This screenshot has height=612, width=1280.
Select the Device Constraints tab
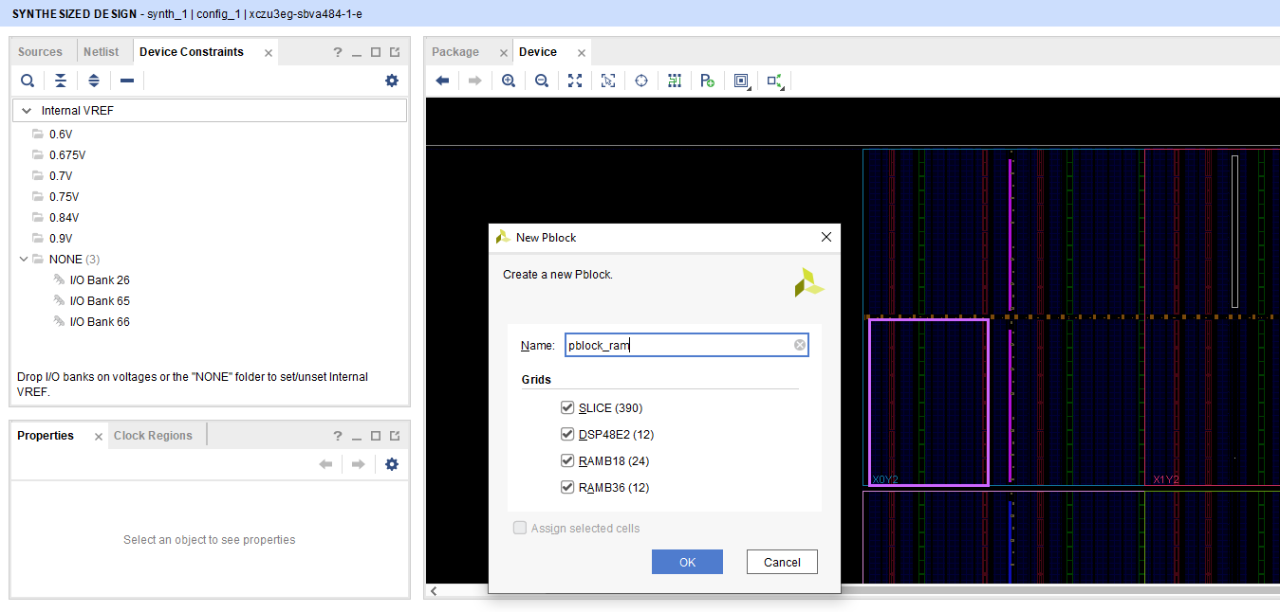(191, 52)
